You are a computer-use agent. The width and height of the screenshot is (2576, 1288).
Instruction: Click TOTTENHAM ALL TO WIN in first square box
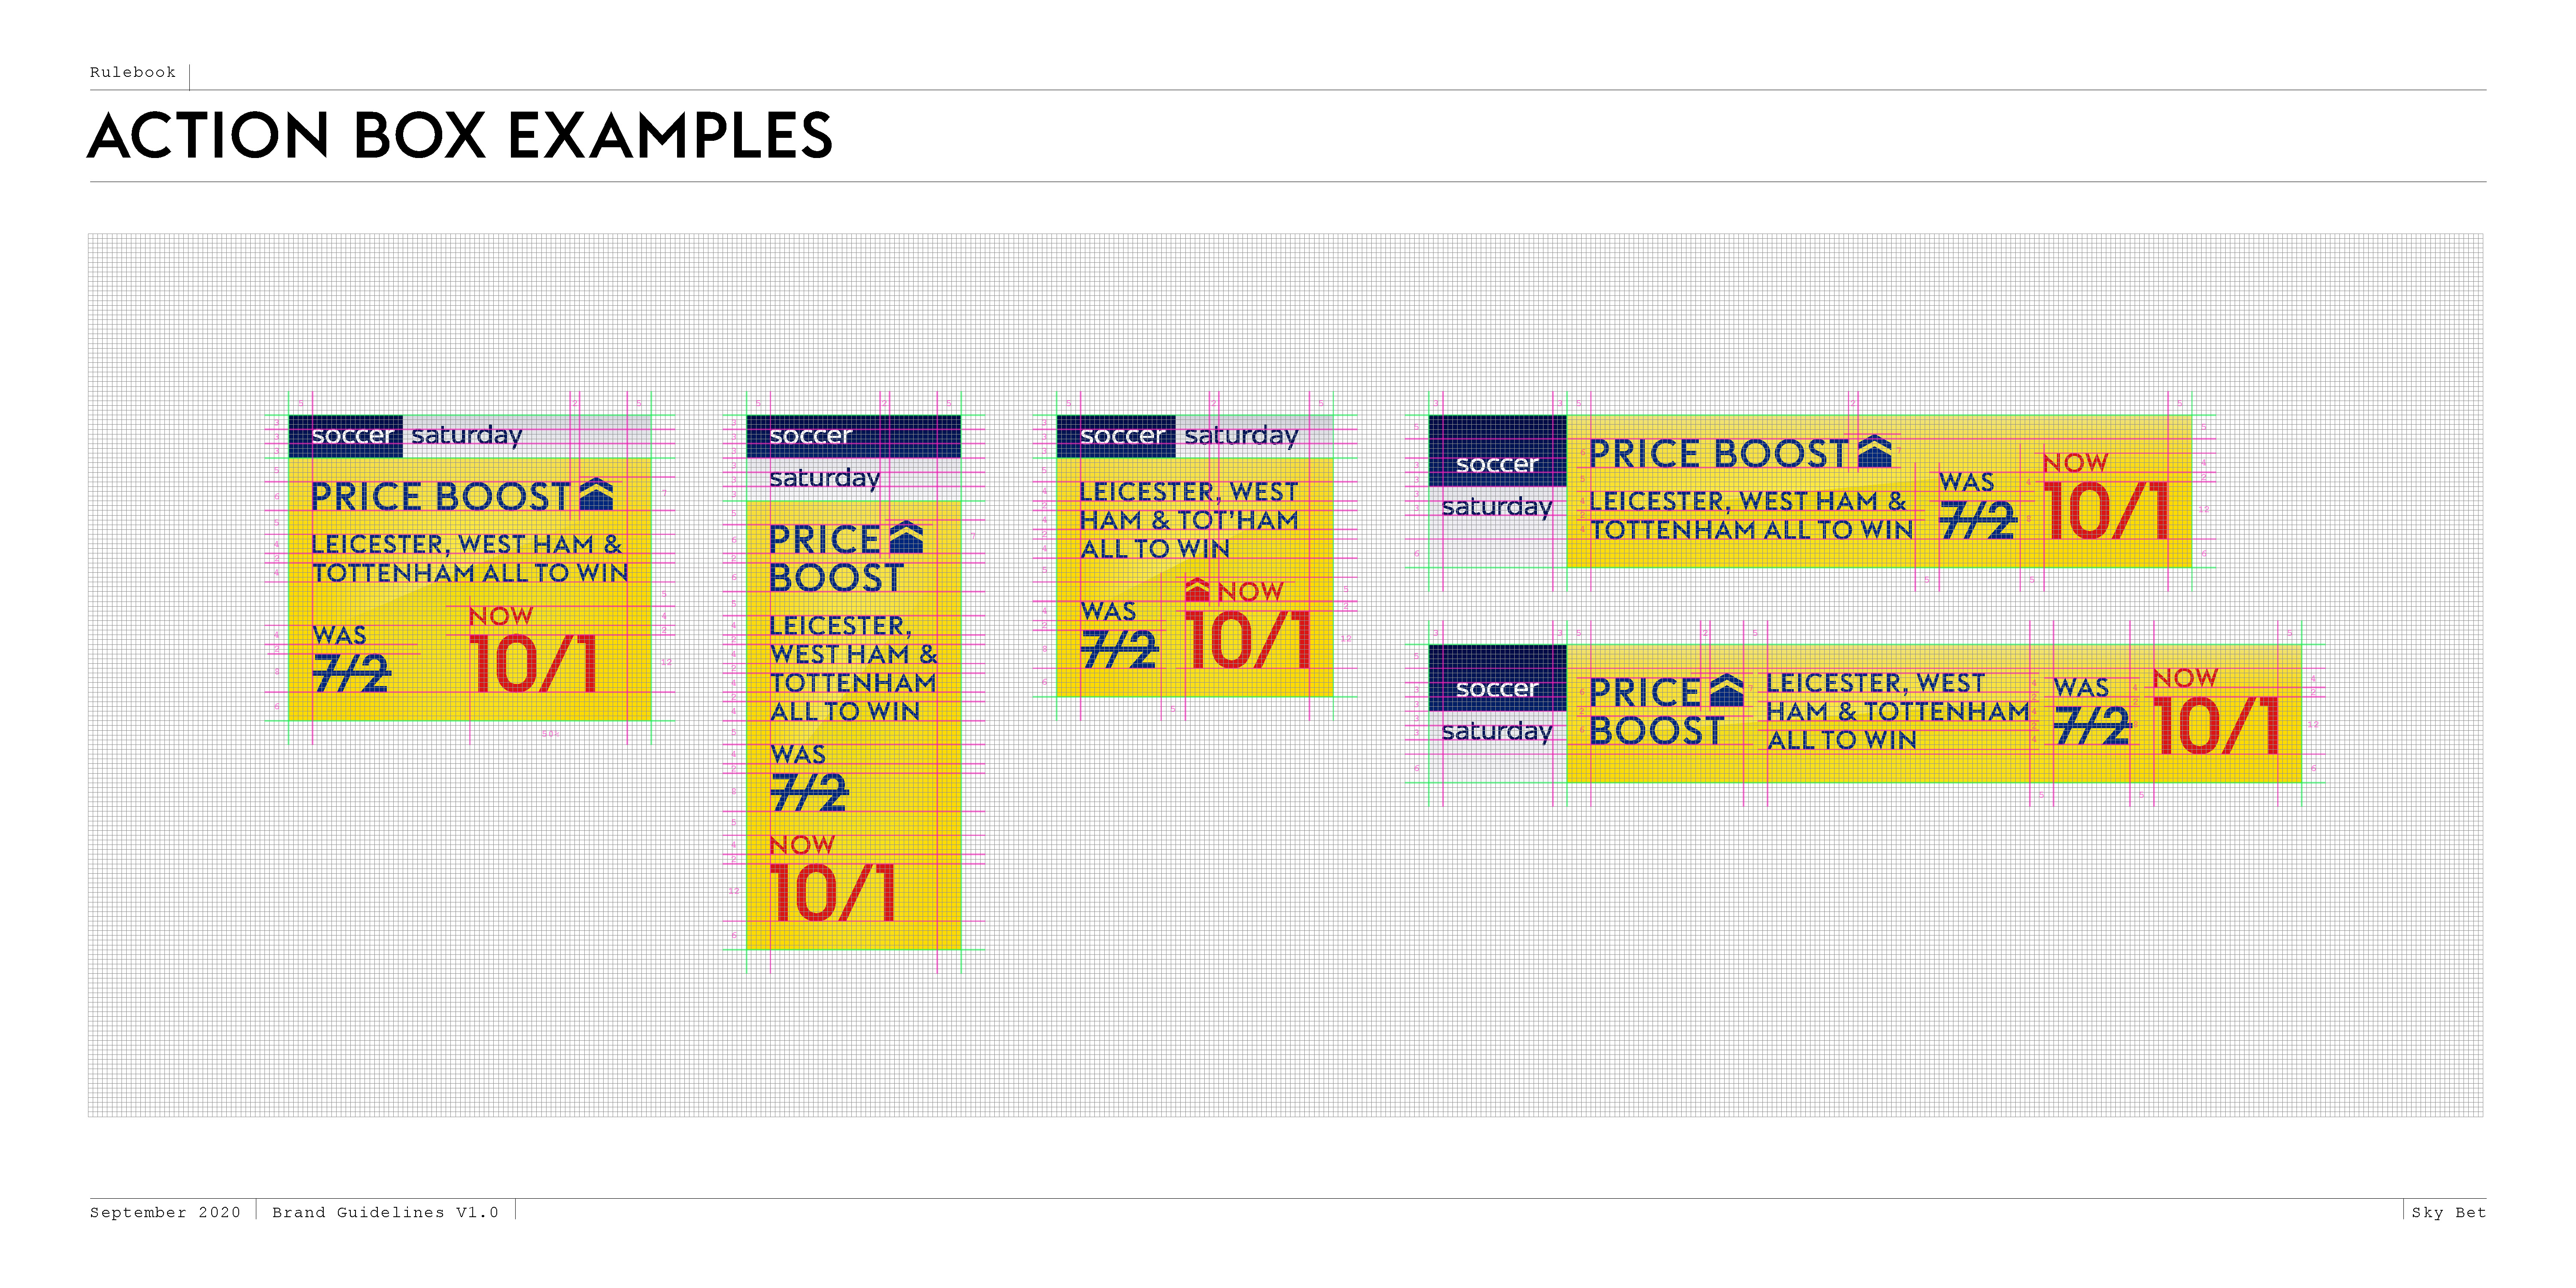point(470,573)
